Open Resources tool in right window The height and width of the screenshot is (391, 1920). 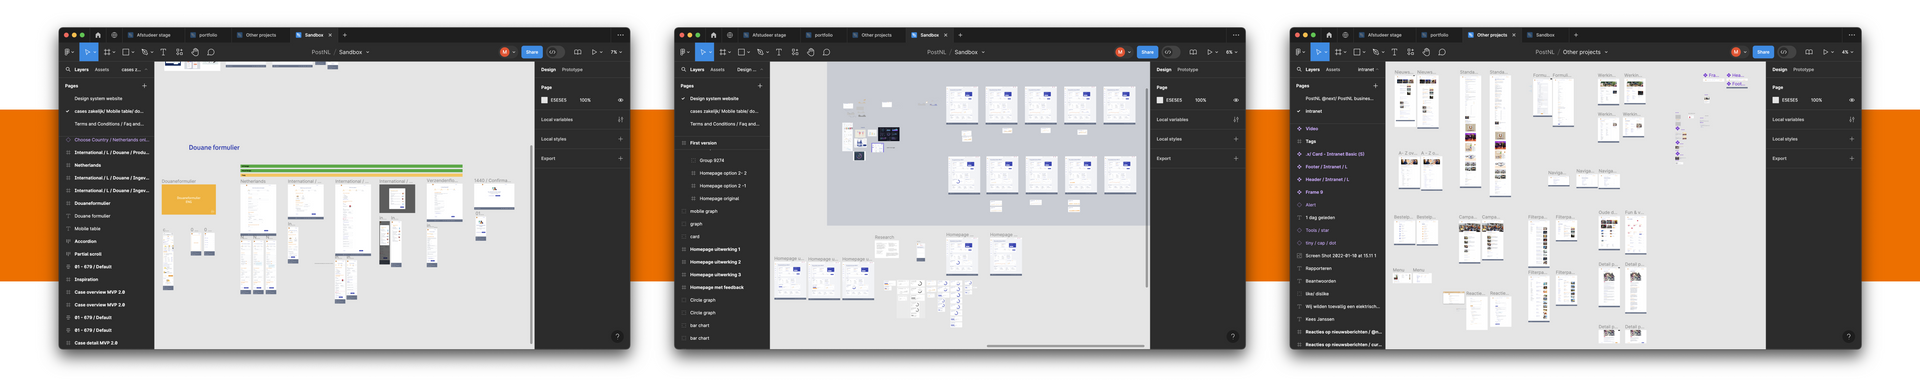(1411, 52)
